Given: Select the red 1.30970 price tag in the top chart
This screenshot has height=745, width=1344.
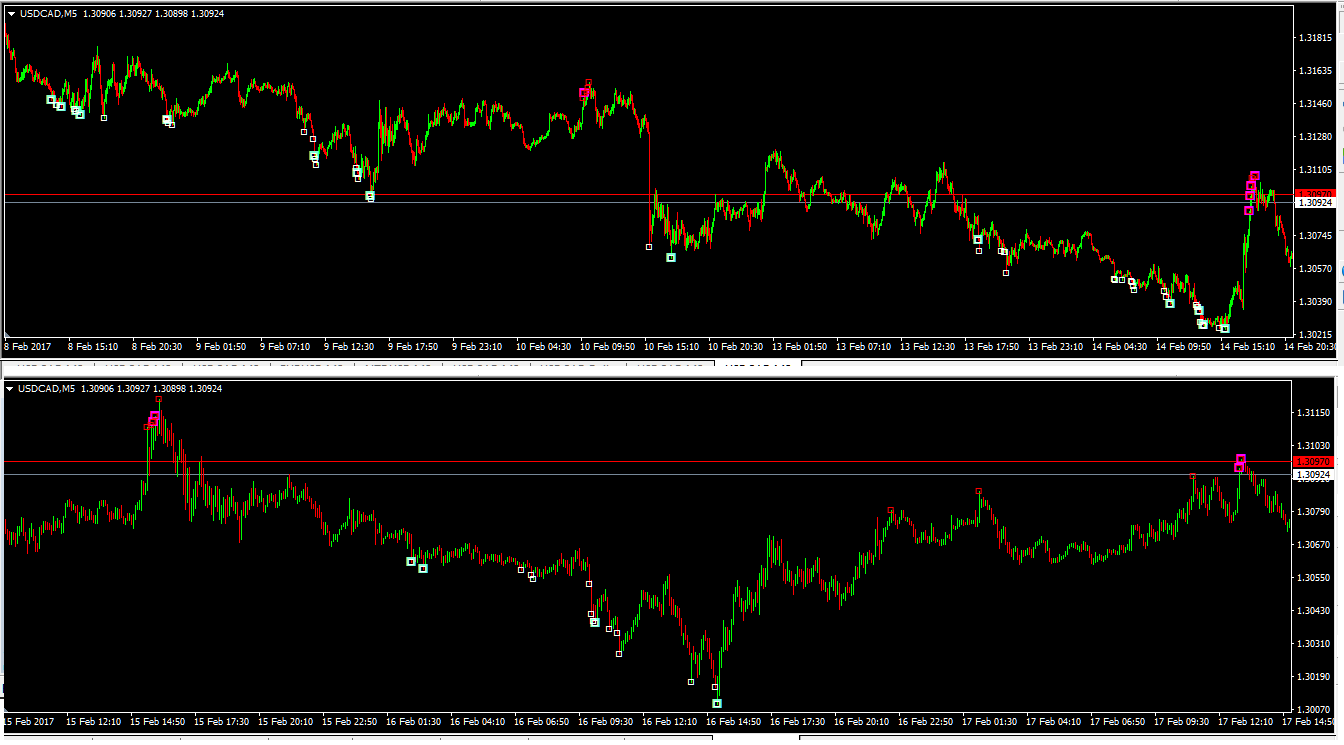Looking at the screenshot, I should pyautogui.click(x=1313, y=194).
